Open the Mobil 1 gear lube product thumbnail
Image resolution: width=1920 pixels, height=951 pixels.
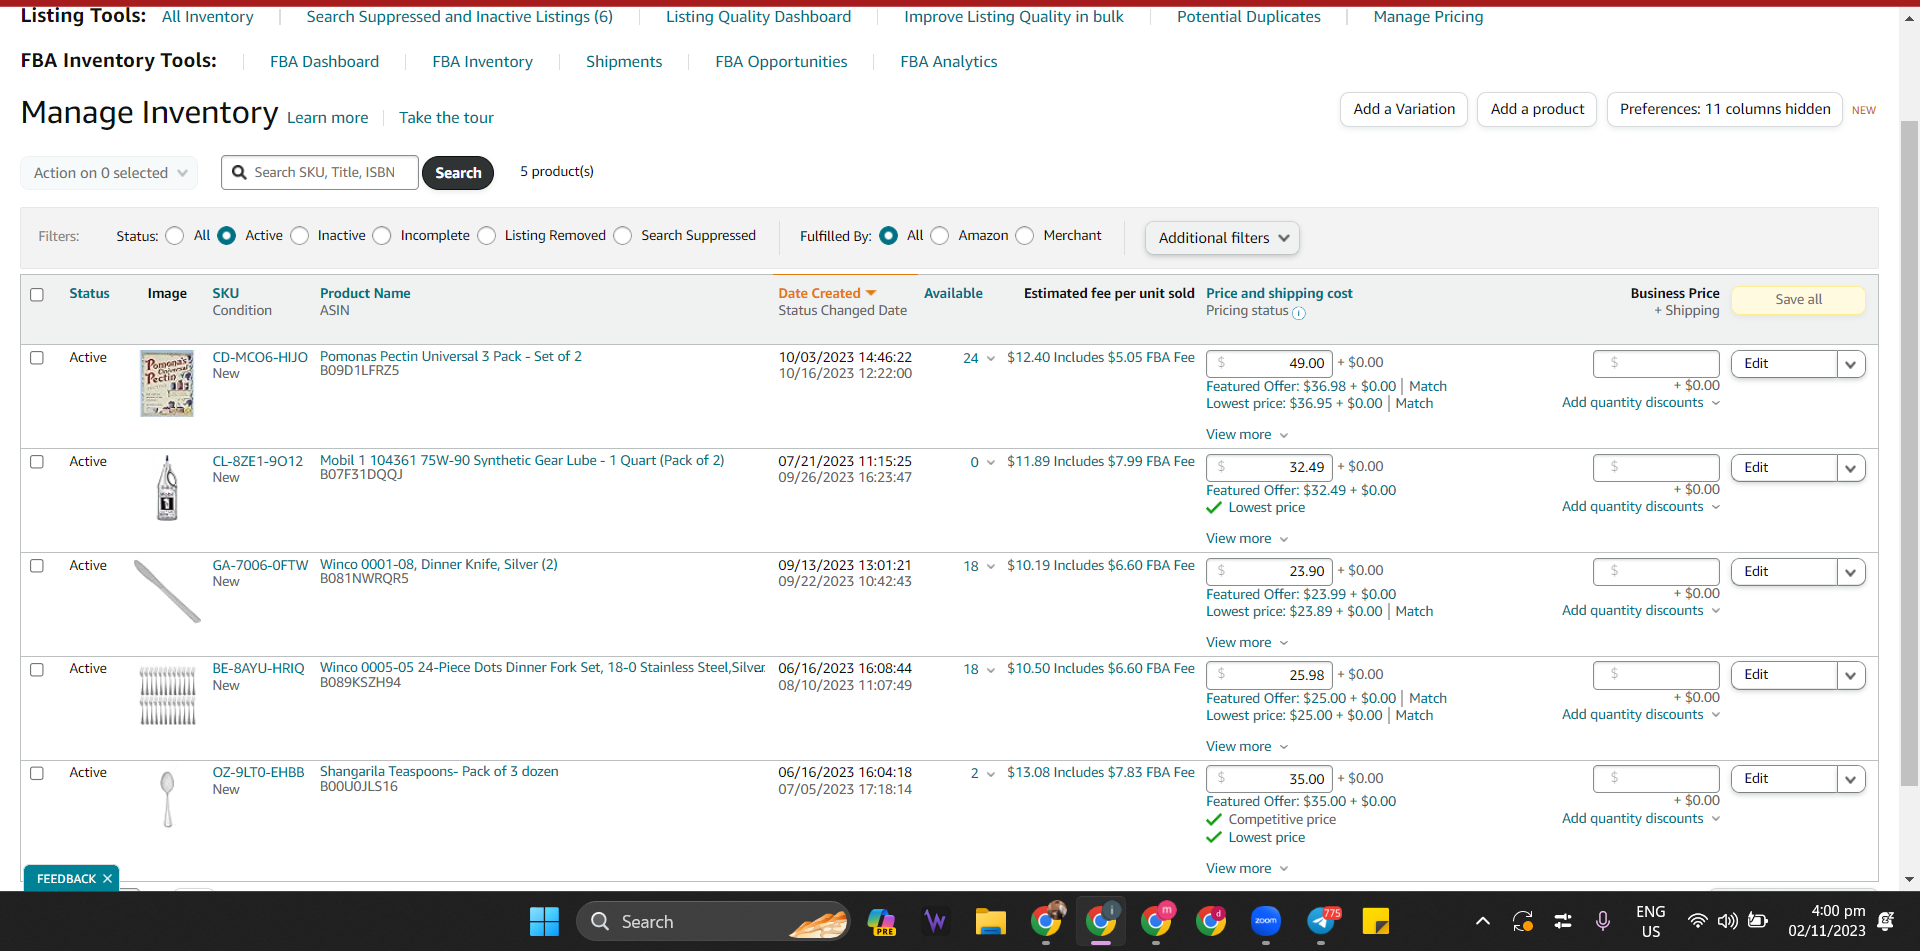pyautogui.click(x=167, y=487)
